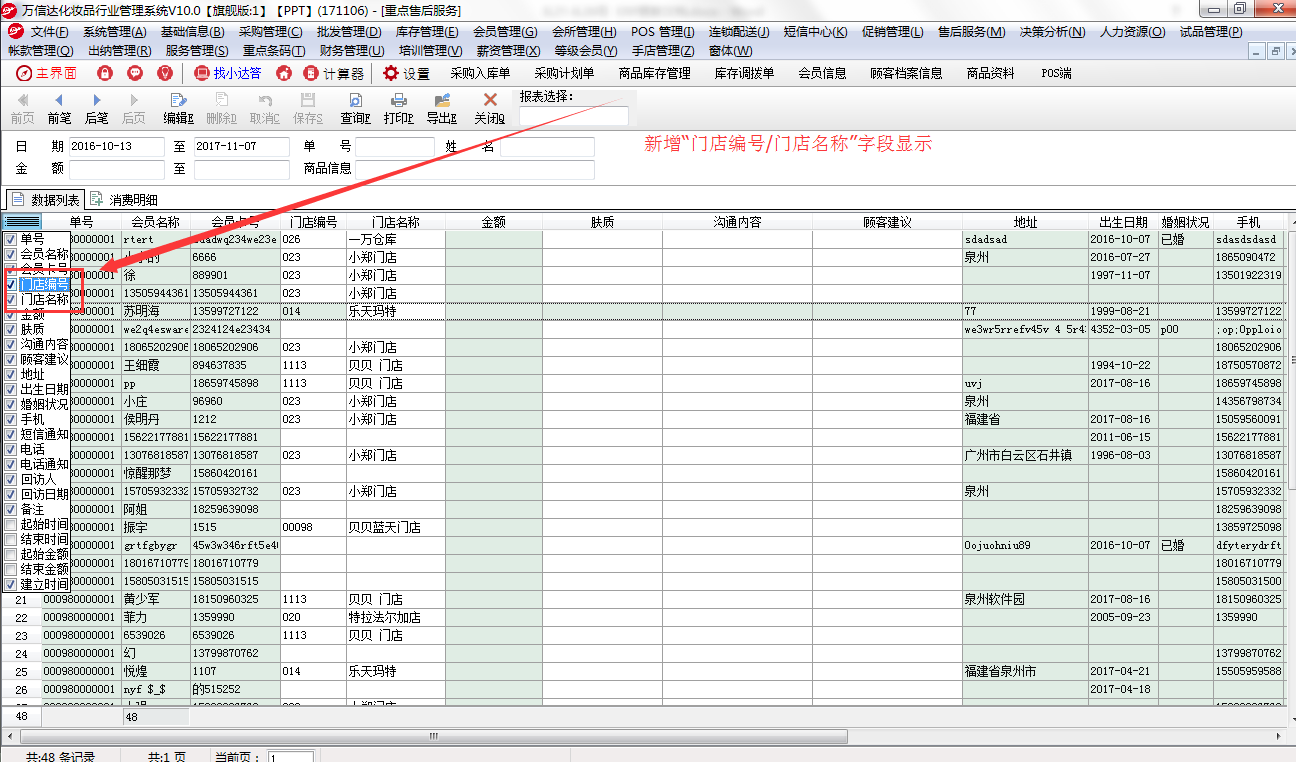This screenshot has width=1296, height=762.
Task: Toggle the 出生日期 column checkbox
Action: [10, 389]
